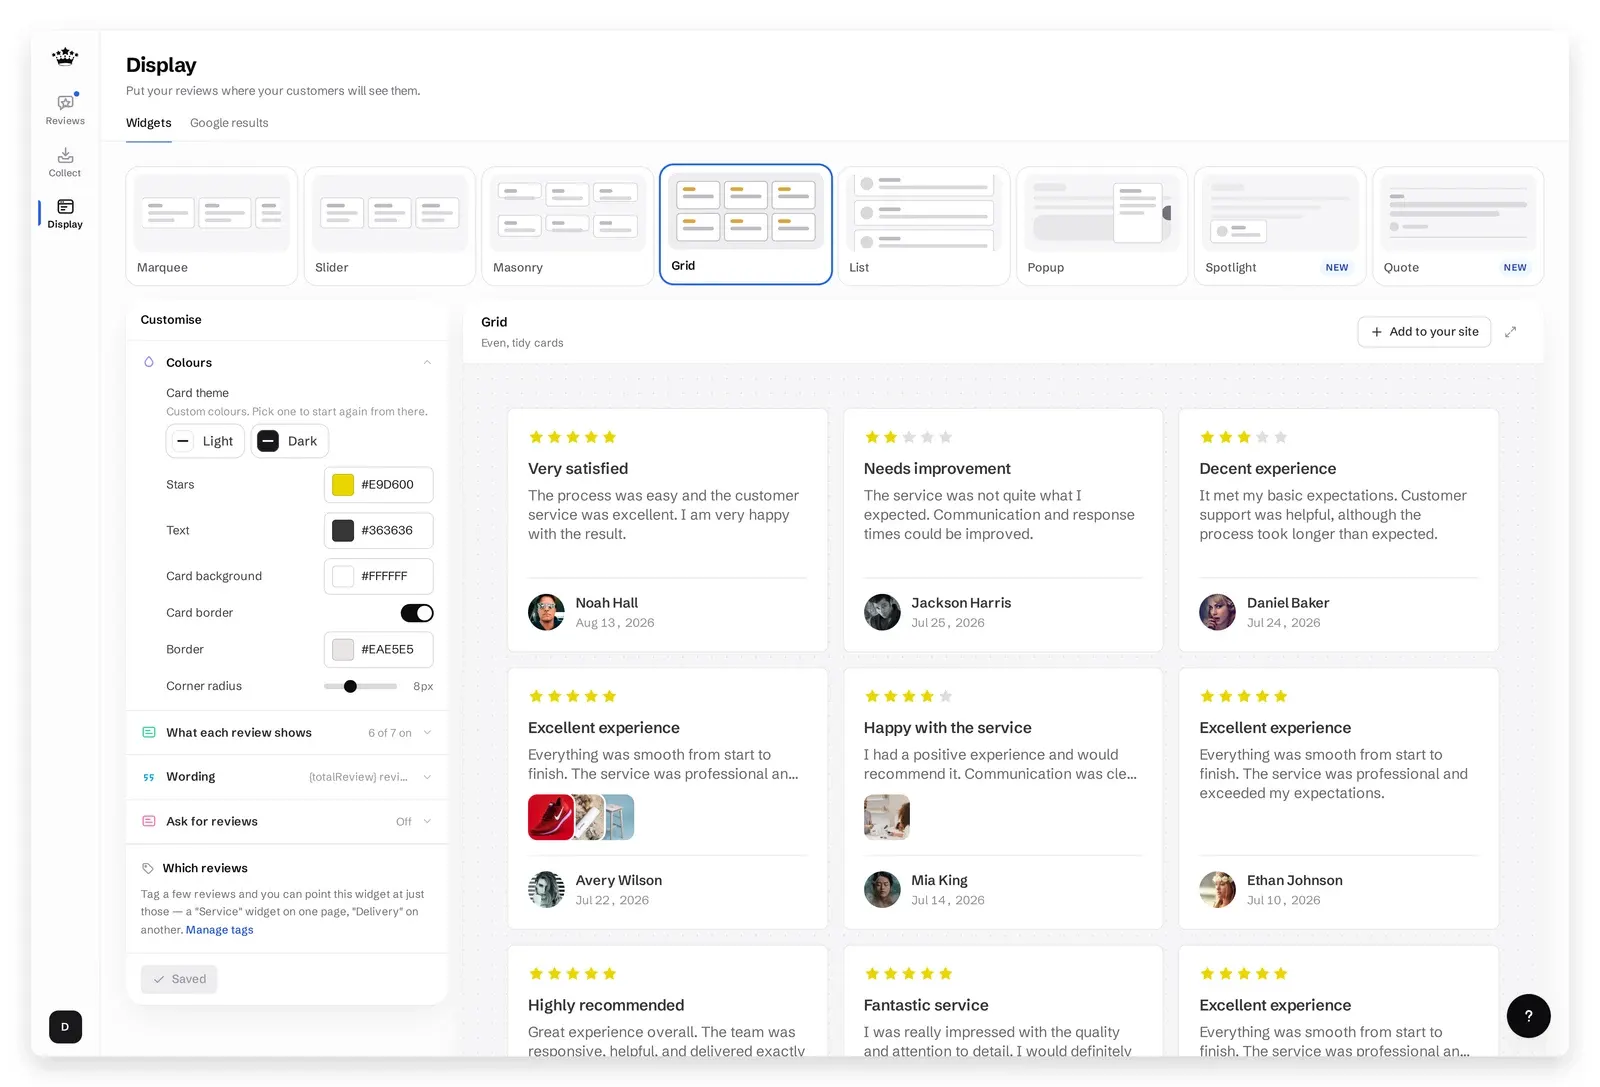The height and width of the screenshot is (1087, 1600).
Task: Select the Quote widget layout
Action: point(1457,226)
